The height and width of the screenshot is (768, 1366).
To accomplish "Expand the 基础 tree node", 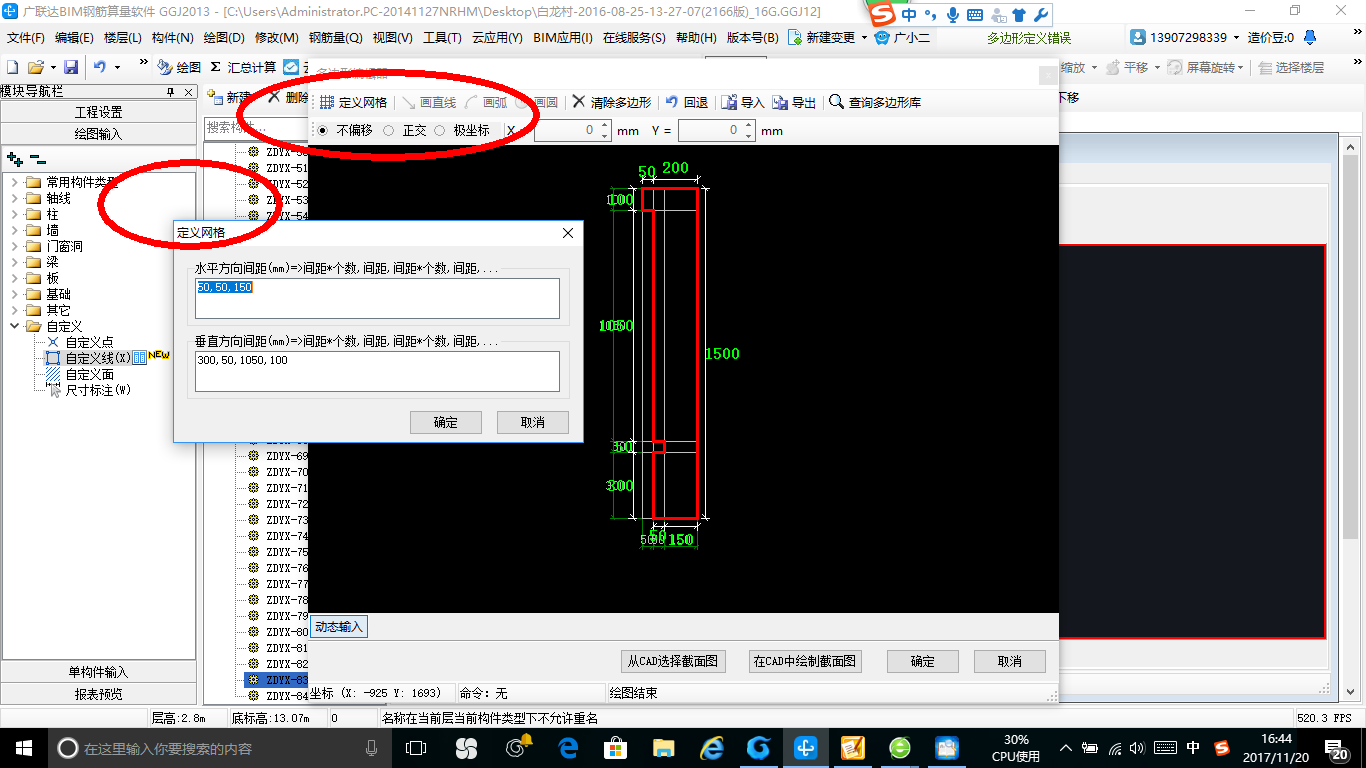I will click(x=14, y=294).
